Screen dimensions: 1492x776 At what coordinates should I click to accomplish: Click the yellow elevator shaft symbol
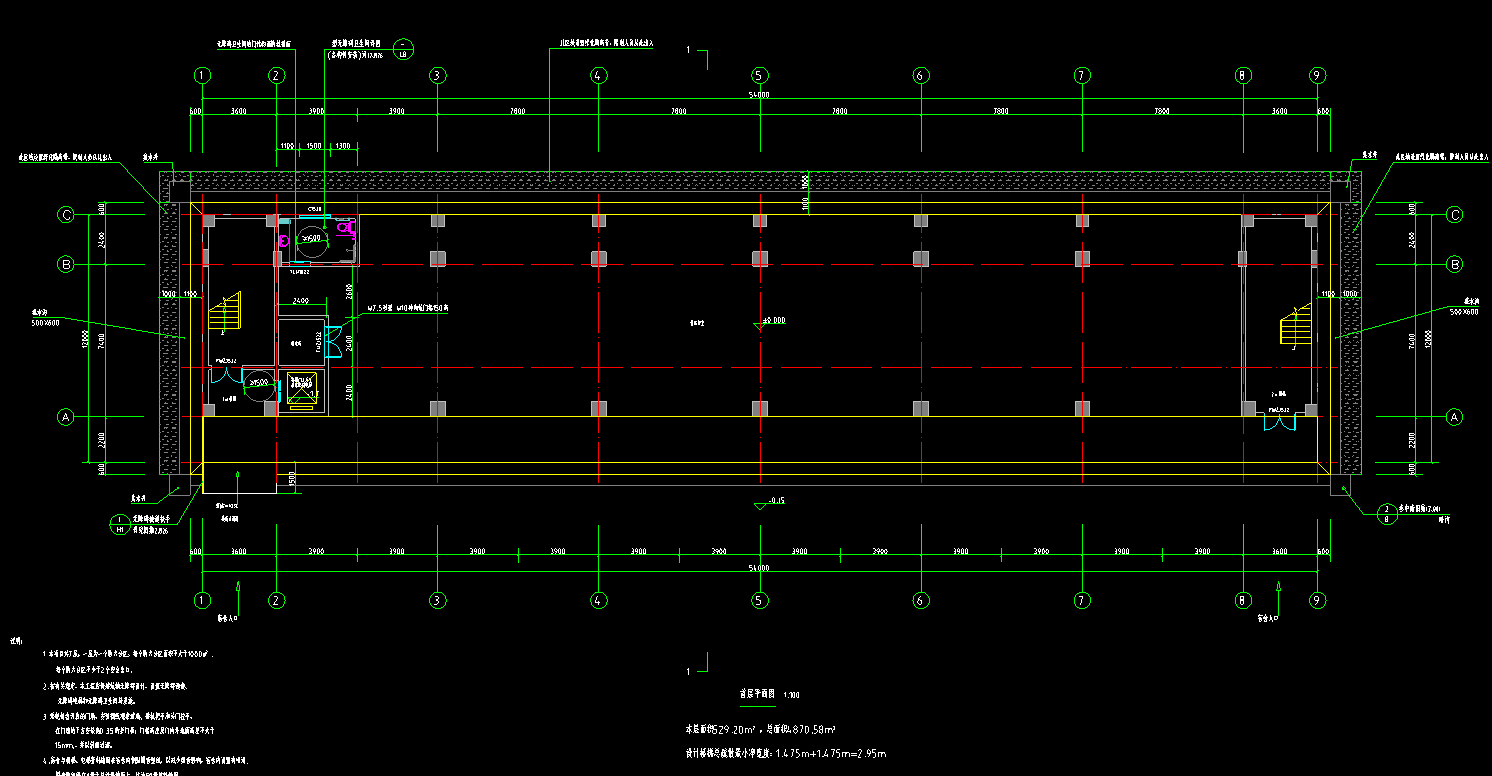[x=301, y=388]
